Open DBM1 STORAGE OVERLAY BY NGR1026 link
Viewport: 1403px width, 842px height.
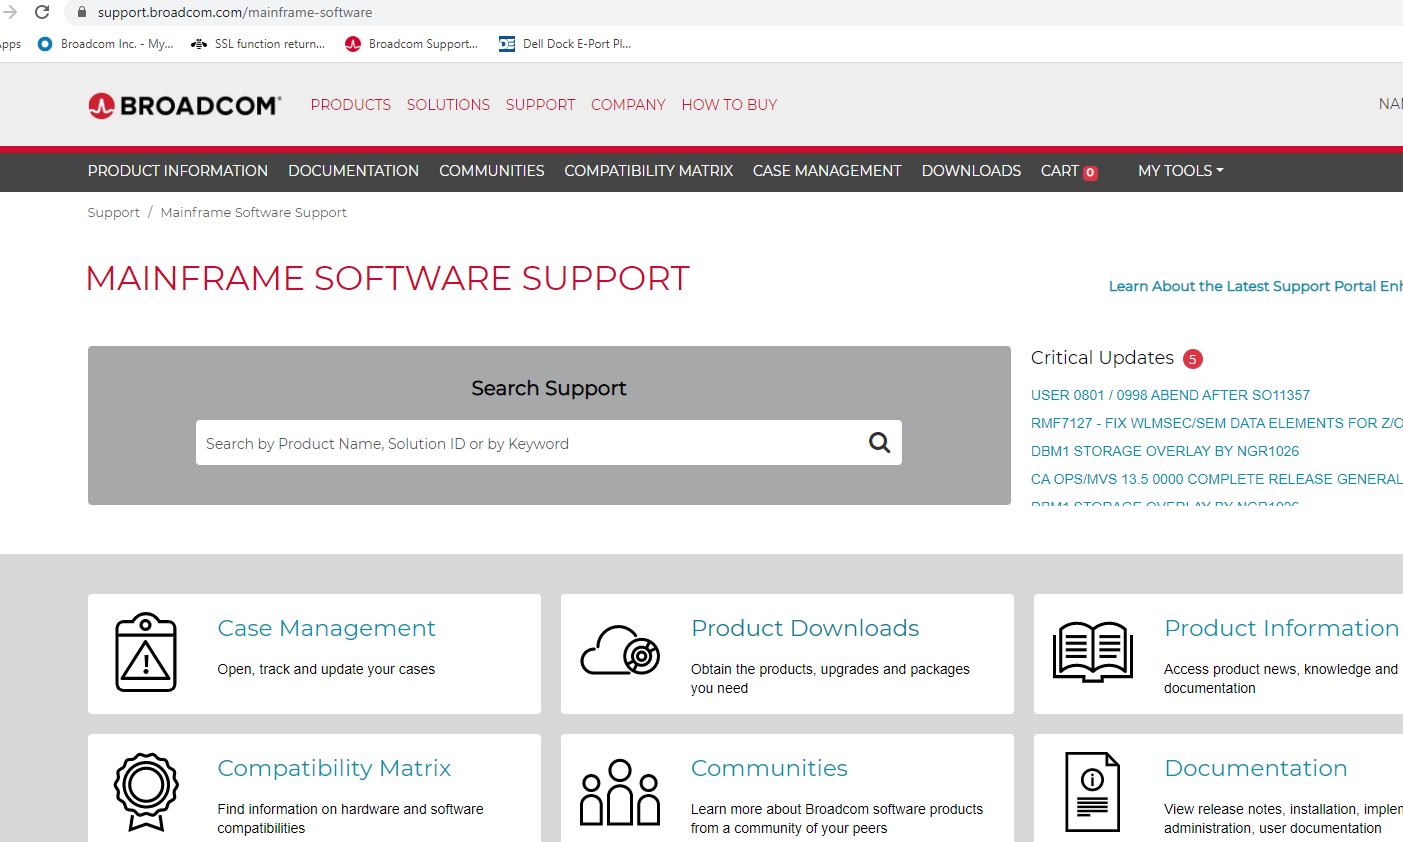click(x=1165, y=451)
